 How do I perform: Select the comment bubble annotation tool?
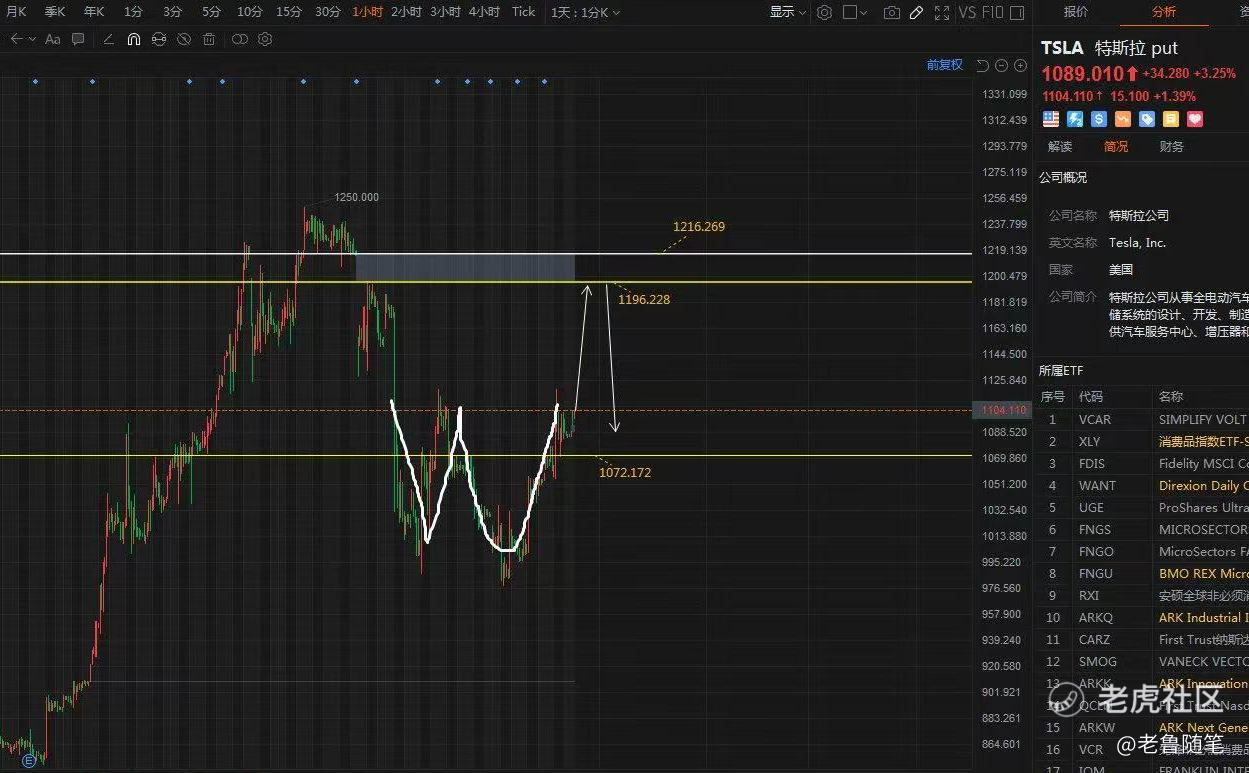coord(79,39)
